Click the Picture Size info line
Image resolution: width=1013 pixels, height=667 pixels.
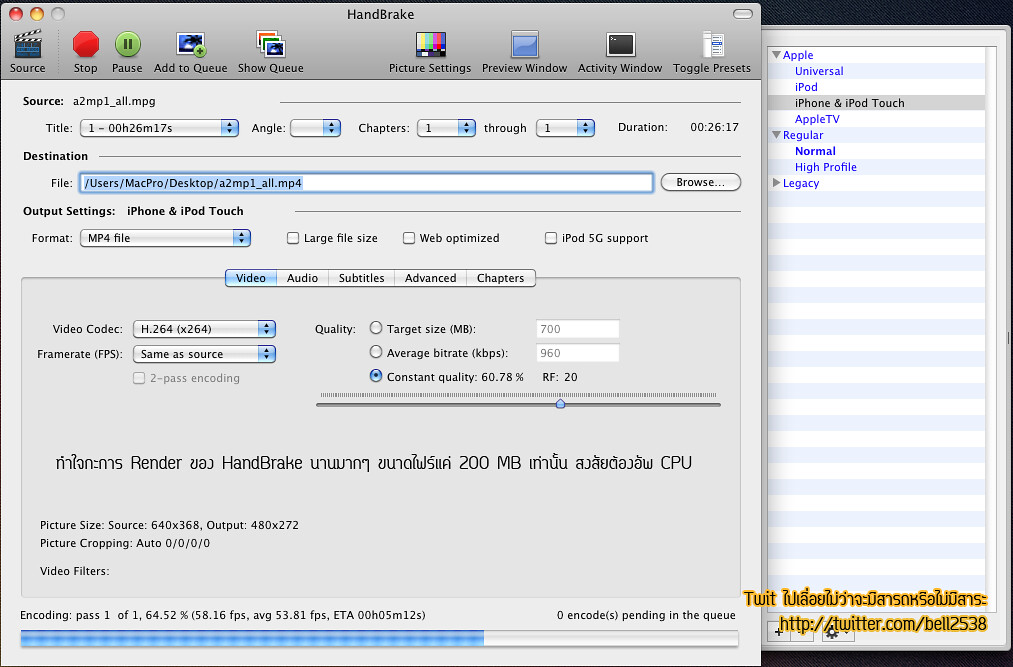point(169,525)
